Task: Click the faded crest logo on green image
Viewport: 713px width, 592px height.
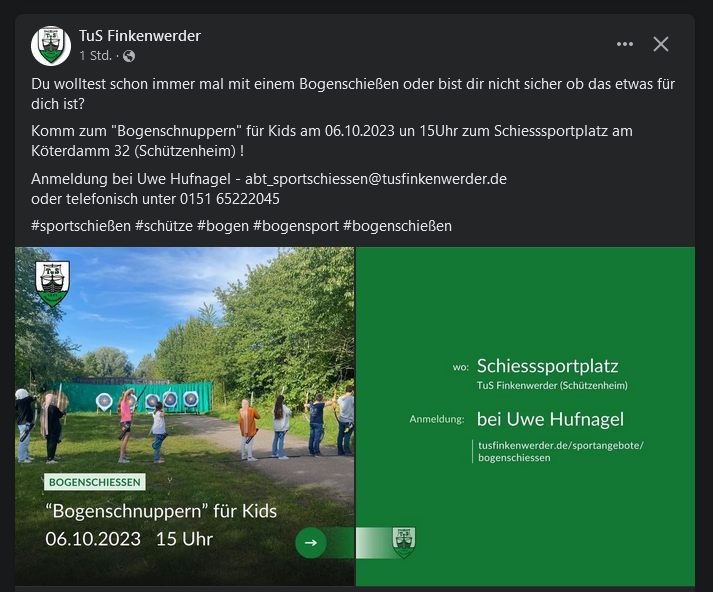Action: tap(404, 542)
